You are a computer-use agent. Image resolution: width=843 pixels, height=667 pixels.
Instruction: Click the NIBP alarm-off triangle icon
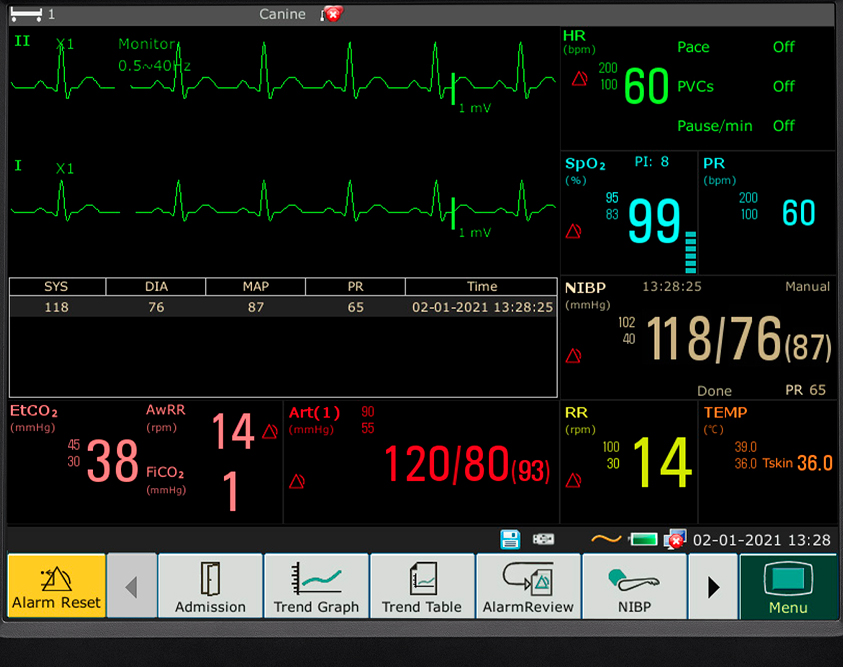pos(573,356)
